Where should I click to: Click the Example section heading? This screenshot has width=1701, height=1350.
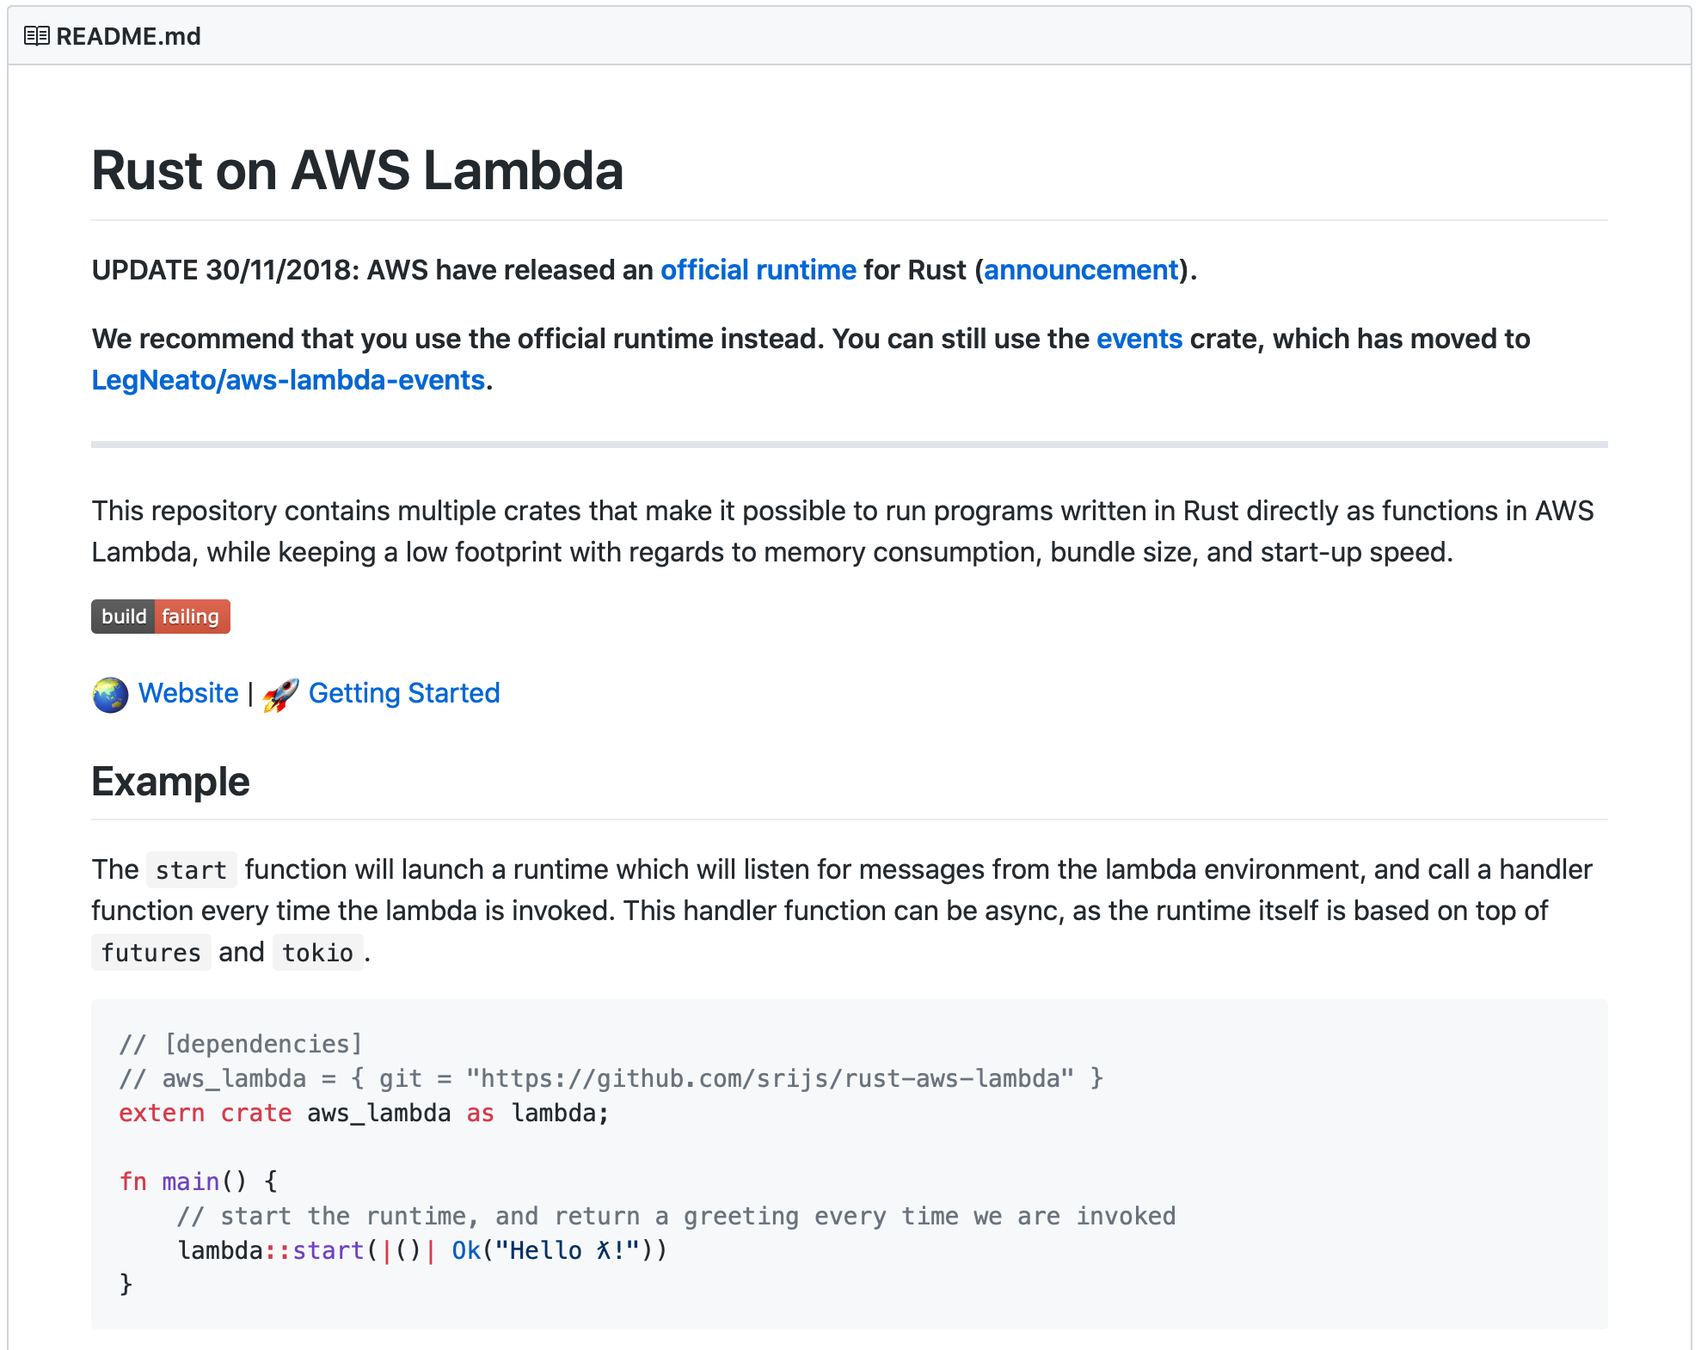(170, 781)
